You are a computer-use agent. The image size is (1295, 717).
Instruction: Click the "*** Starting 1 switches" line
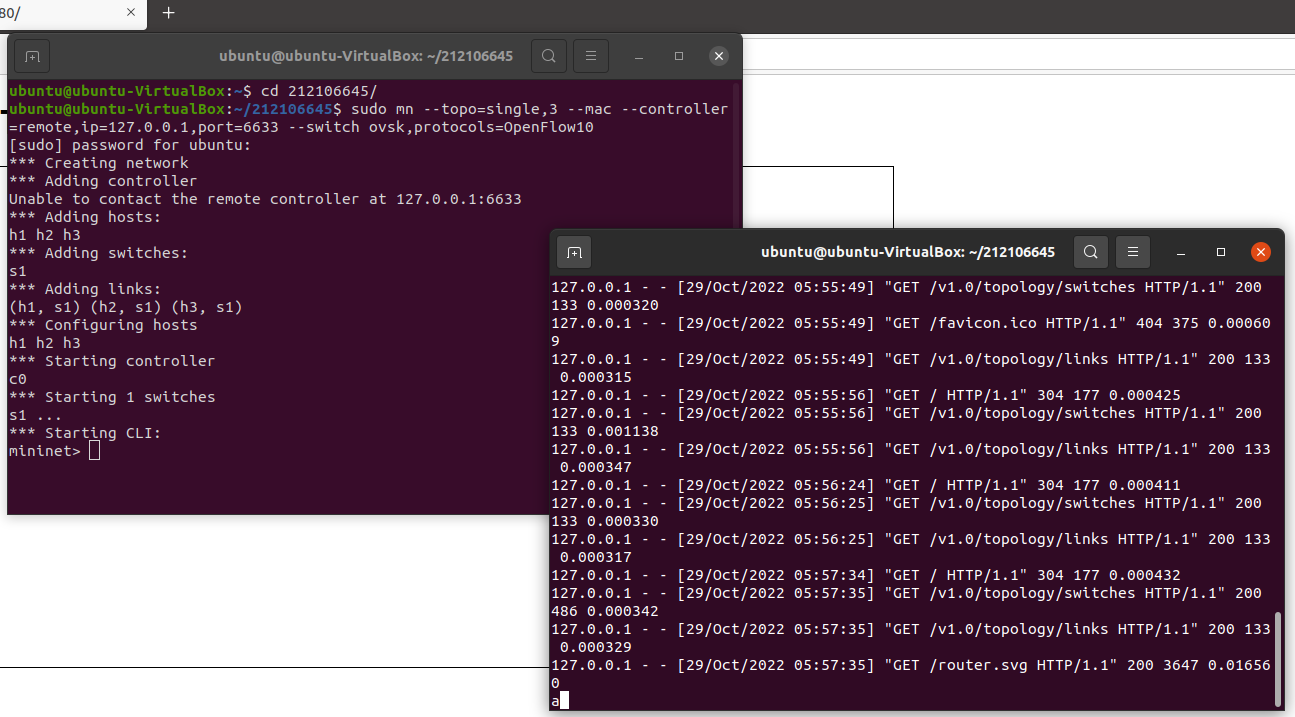[112, 397]
